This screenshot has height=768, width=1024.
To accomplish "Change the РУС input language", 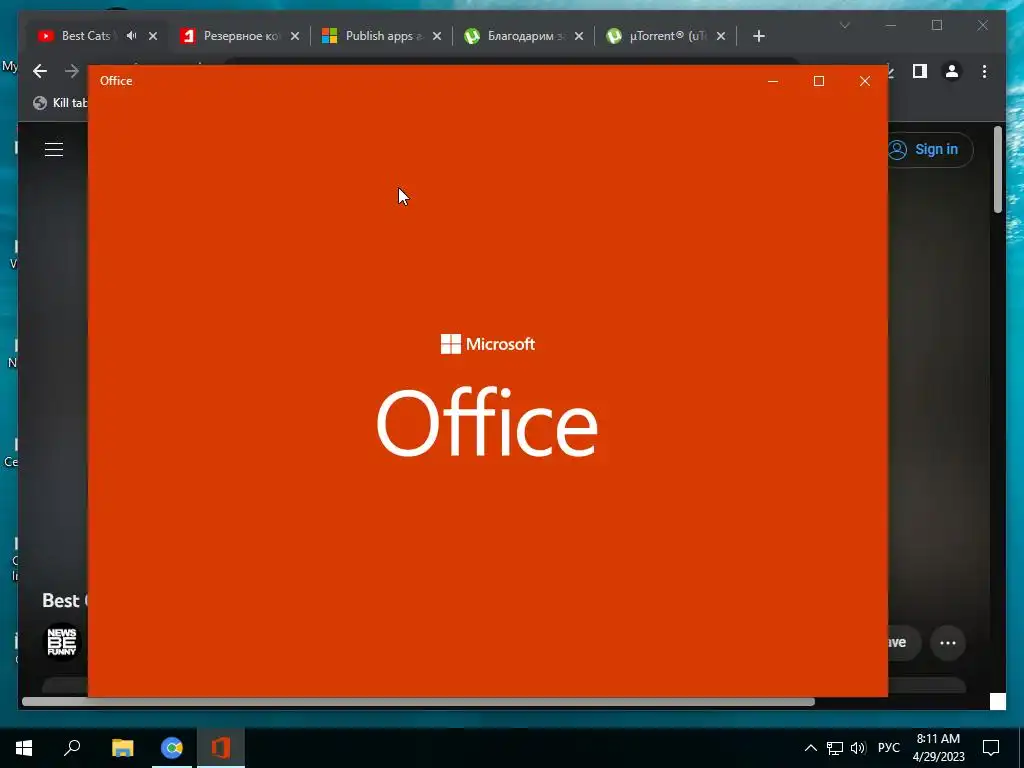I will click(888, 748).
